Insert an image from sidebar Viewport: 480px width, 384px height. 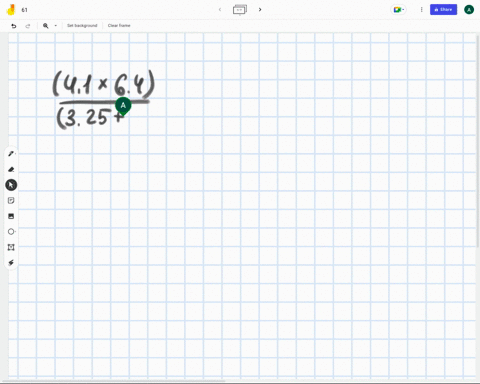tap(11, 216)
